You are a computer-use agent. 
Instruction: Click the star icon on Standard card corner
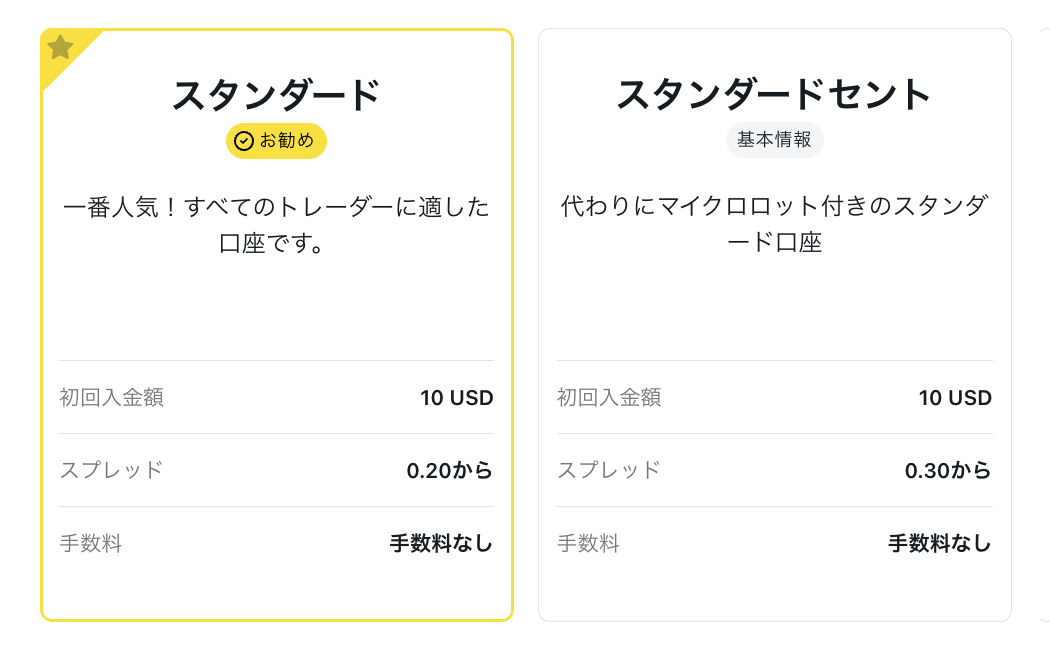click(60, 47)
